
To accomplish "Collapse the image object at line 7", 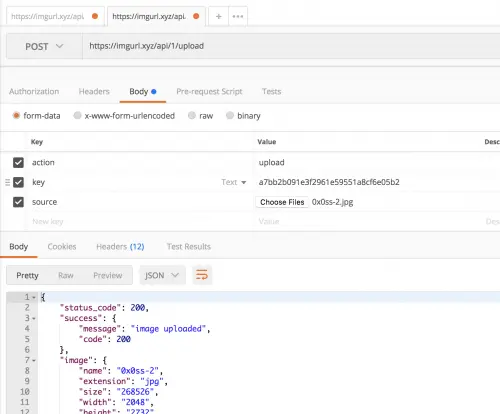I will [34, 360].
